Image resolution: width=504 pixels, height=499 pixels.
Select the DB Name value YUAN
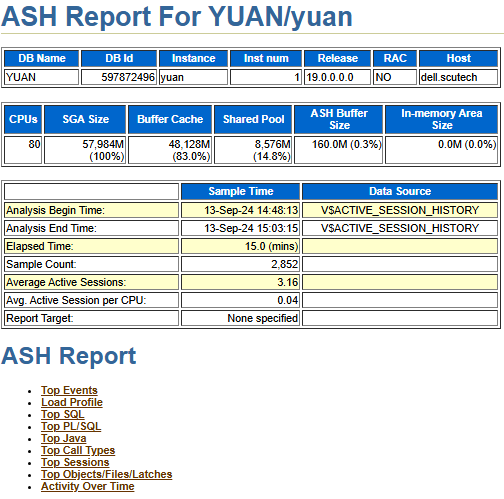pos(21,77)
